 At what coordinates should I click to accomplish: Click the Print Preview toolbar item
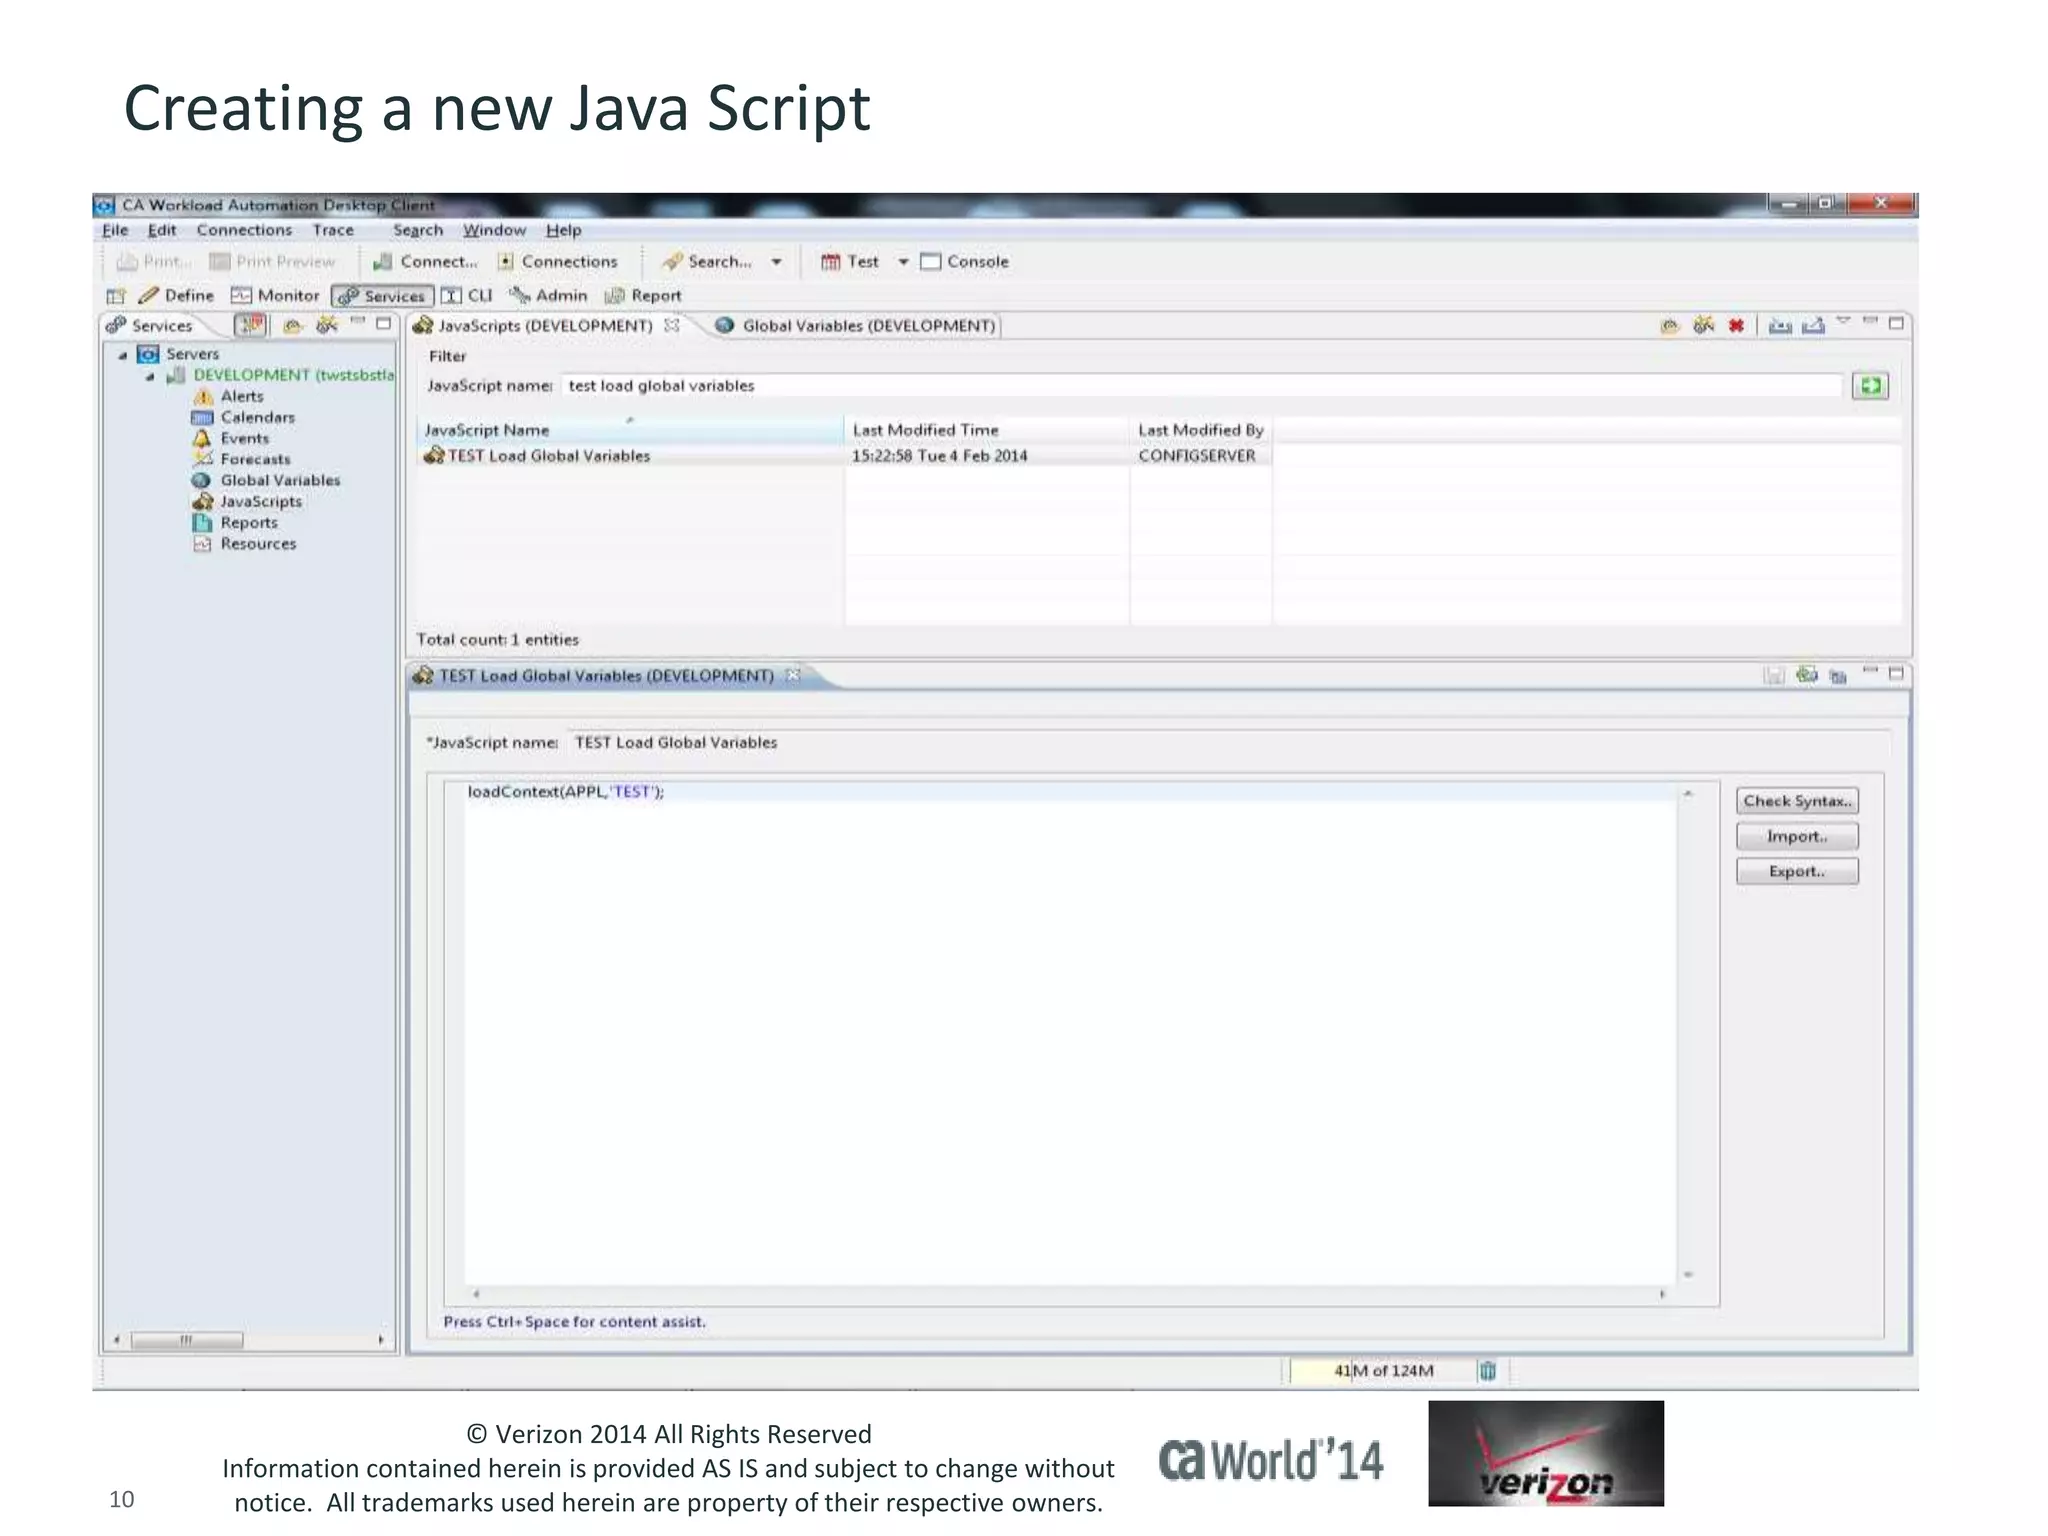click(x=272, y=262)
